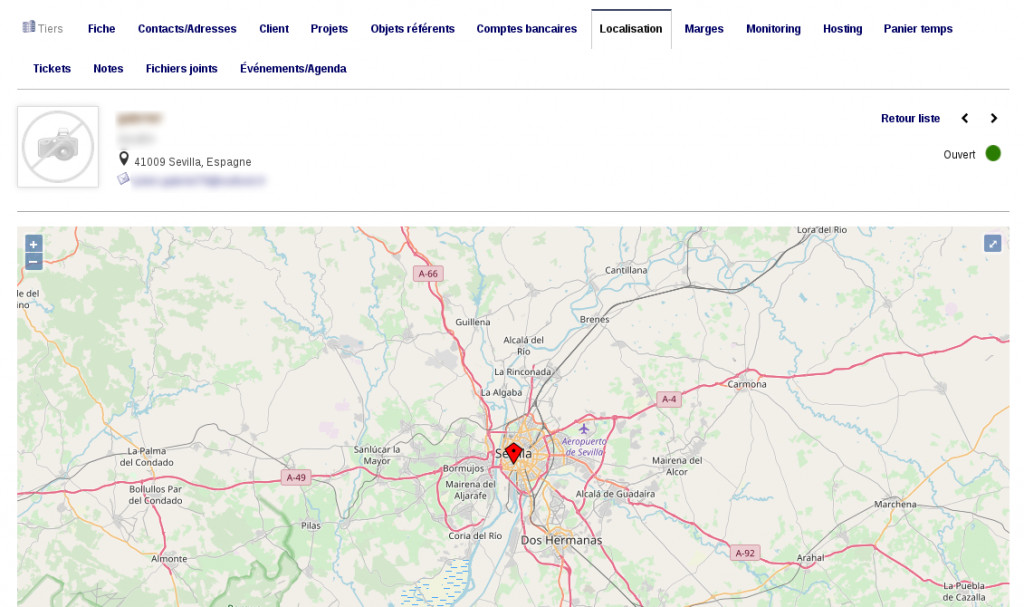The height and width of the screenshot is (607, 1024).
Task: Switch to the Monitoring tab
Action: tap(773, 29)
